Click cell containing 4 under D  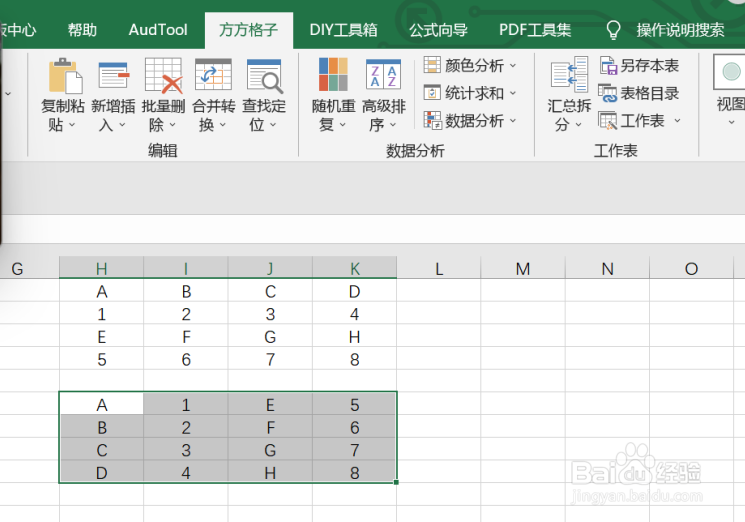[x=354, y=313]
